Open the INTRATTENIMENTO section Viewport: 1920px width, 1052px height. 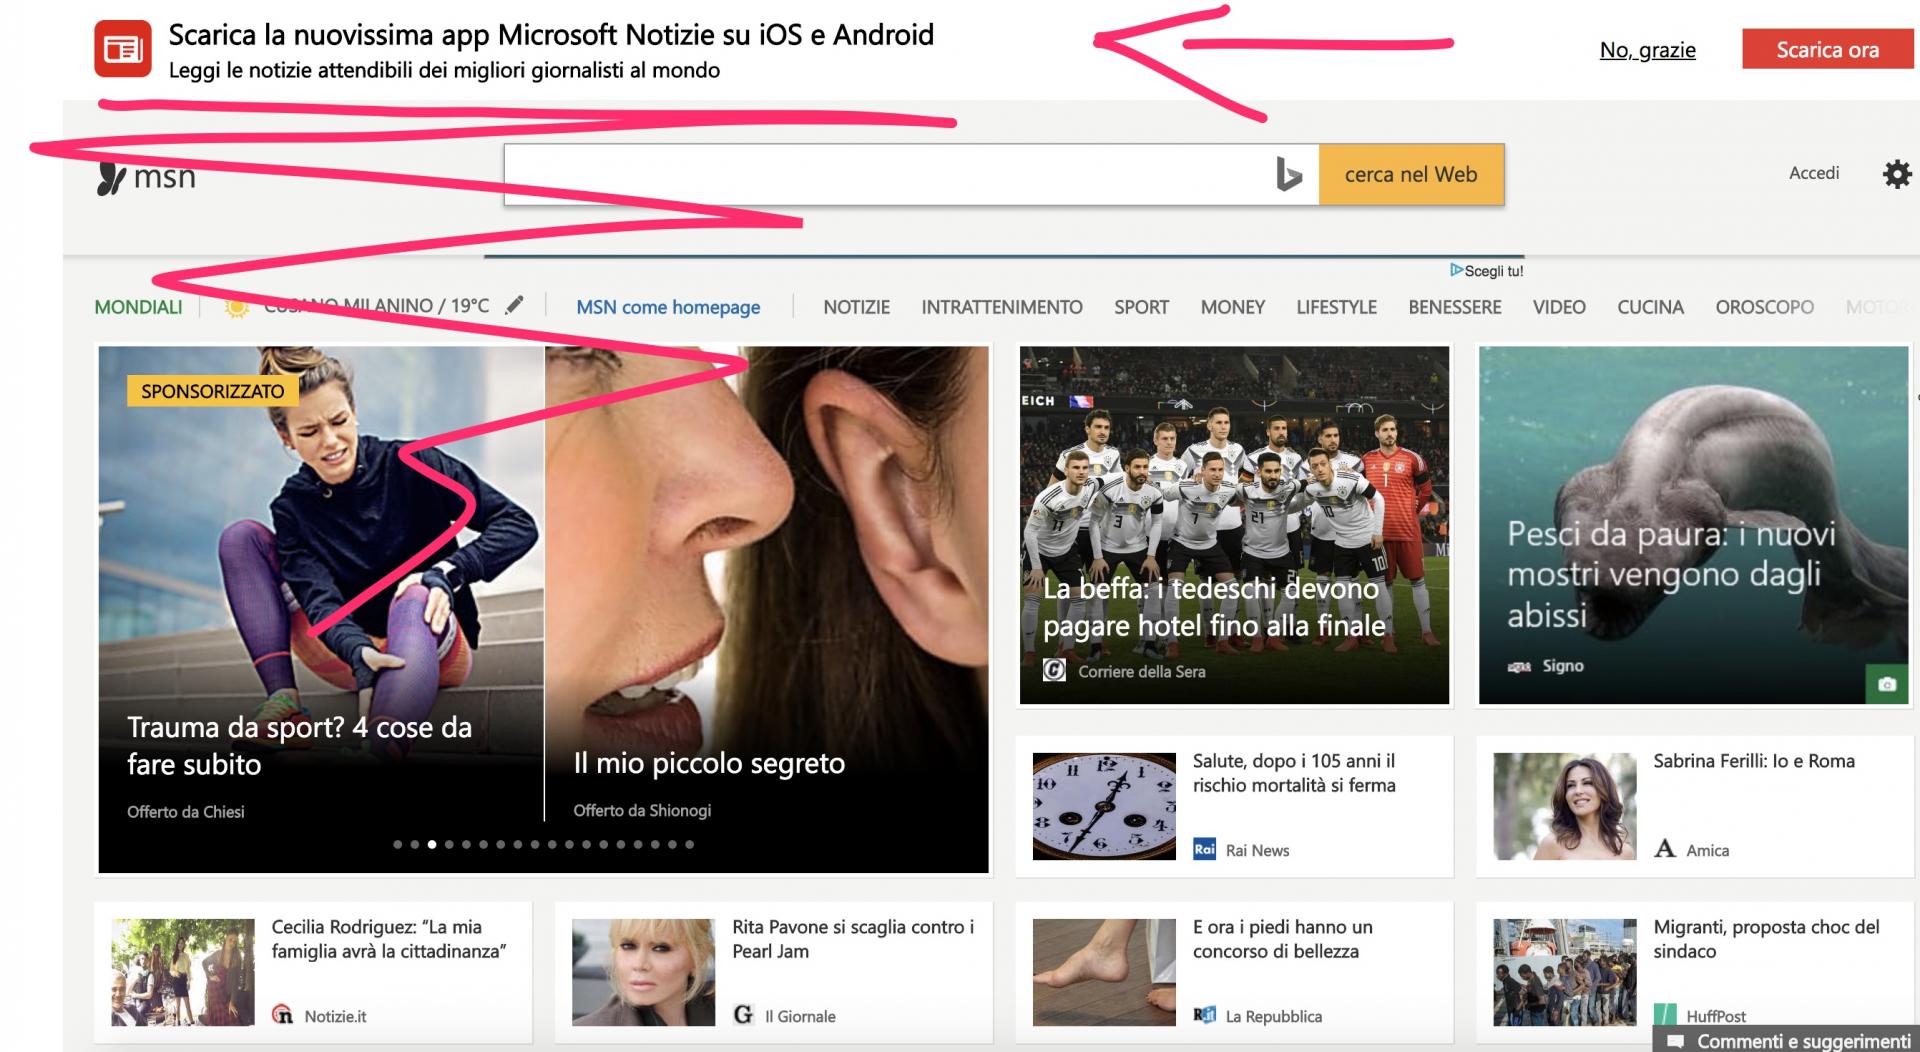tap(1002, 307)
